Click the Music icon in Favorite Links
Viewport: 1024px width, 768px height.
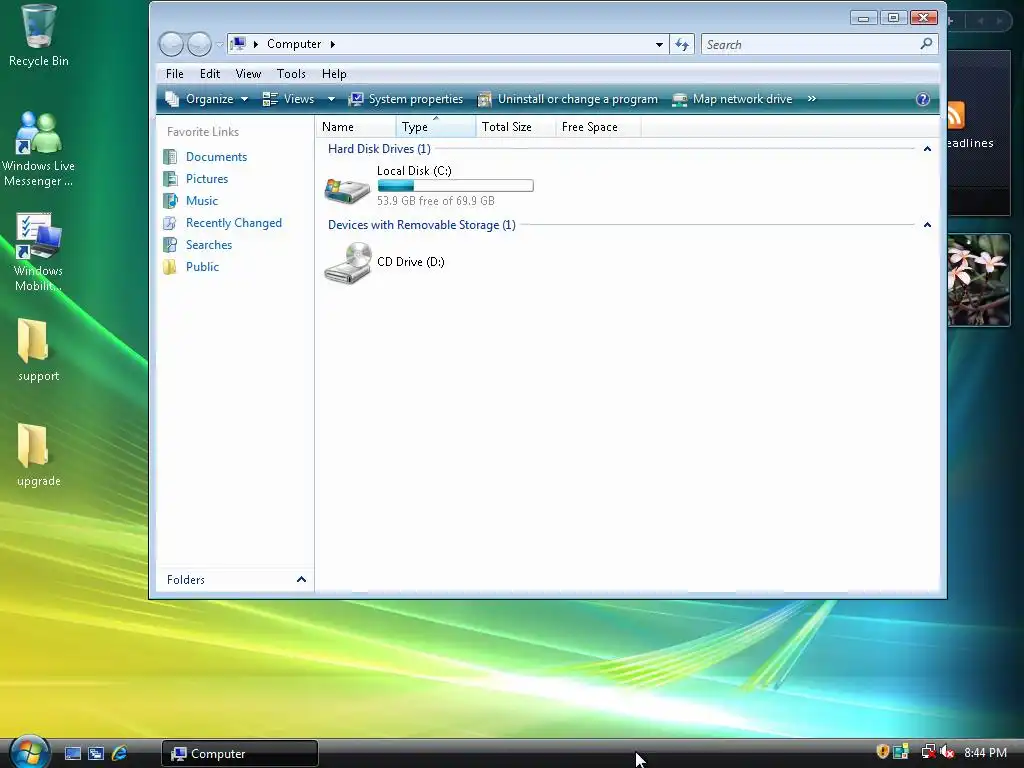tap(170, 200)
